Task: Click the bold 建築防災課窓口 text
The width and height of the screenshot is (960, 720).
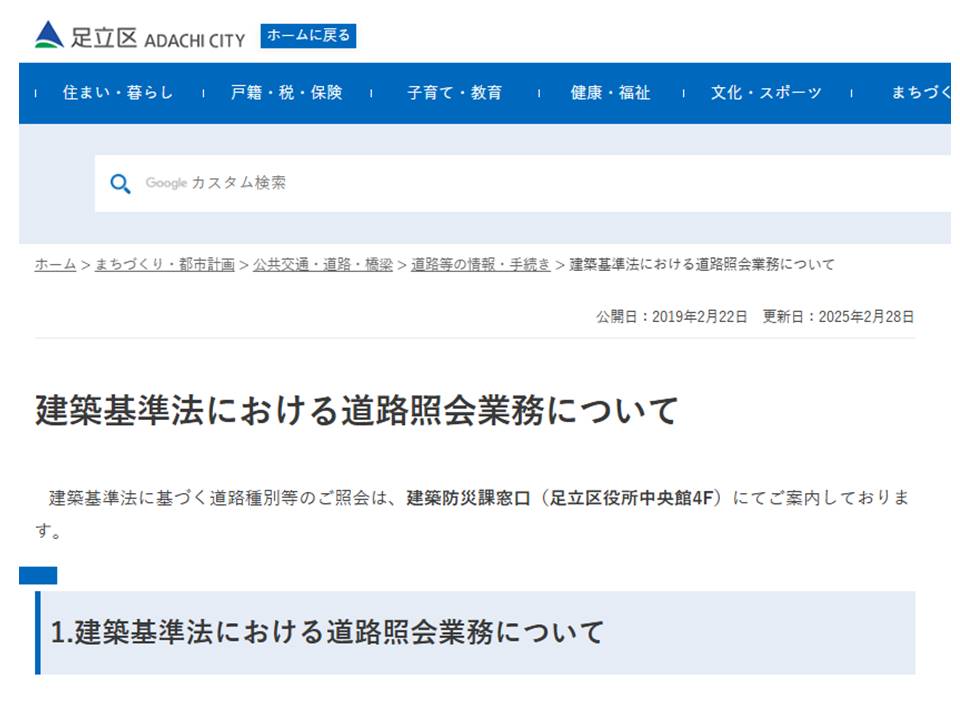Action: [469, 498]
